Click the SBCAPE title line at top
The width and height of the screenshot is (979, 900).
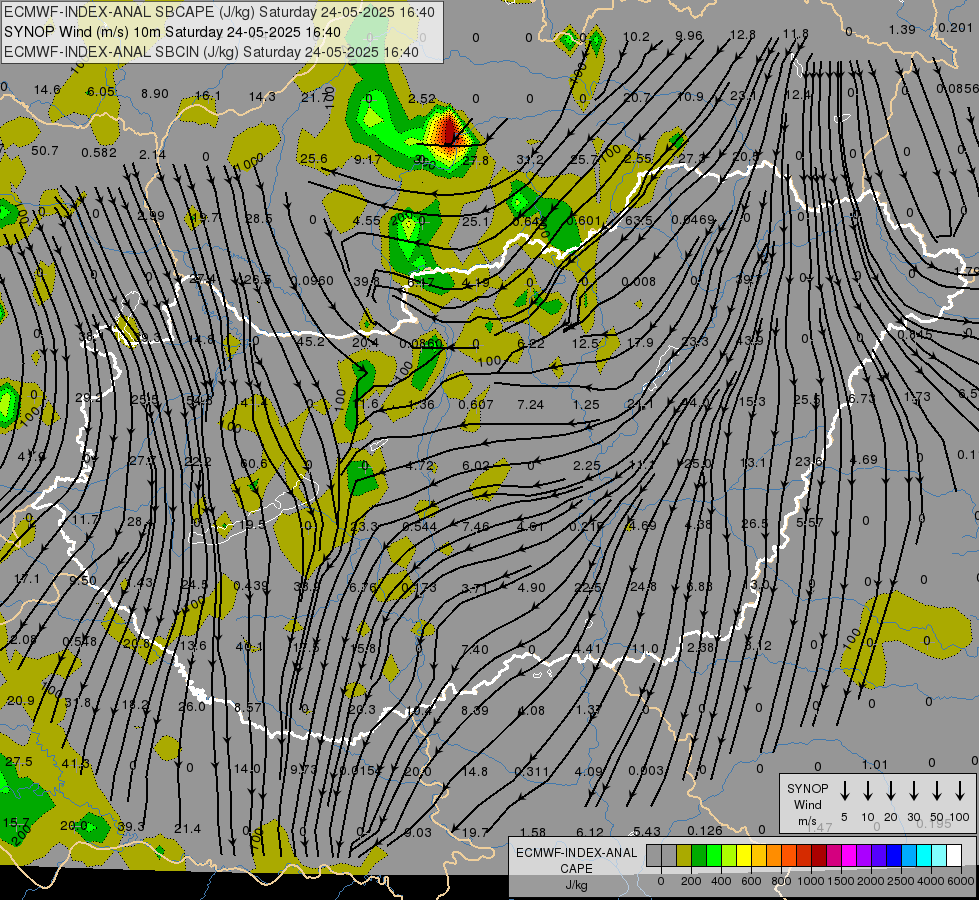pyautogui.click(x=219, y=12)
